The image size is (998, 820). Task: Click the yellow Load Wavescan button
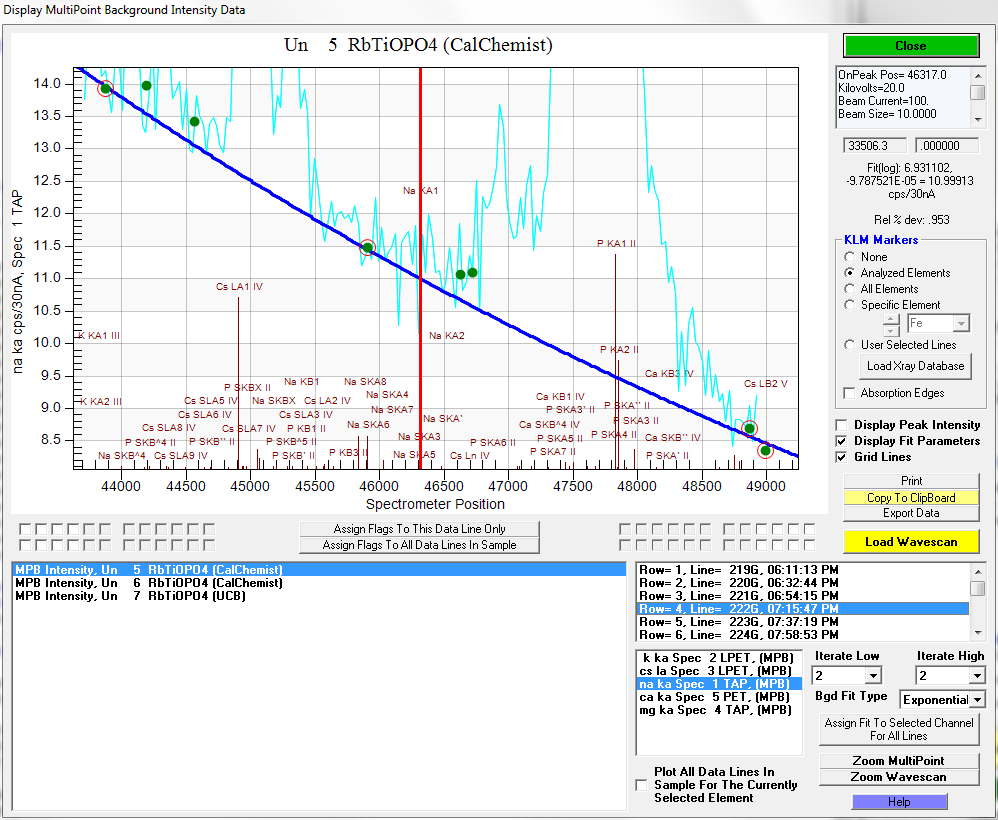pos(910,542)
